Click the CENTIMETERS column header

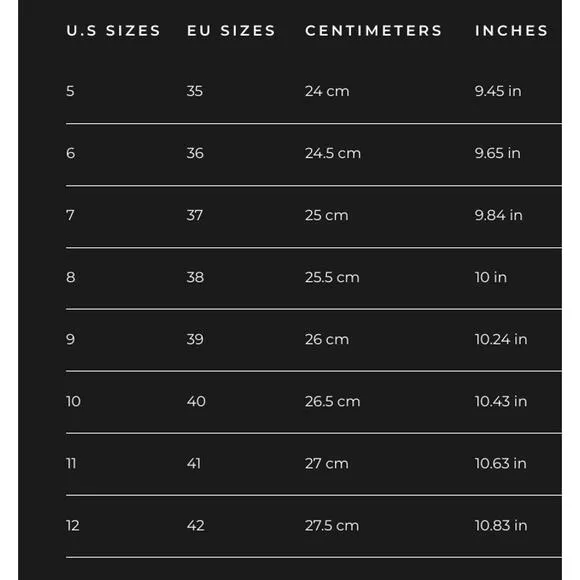(374, 31)
